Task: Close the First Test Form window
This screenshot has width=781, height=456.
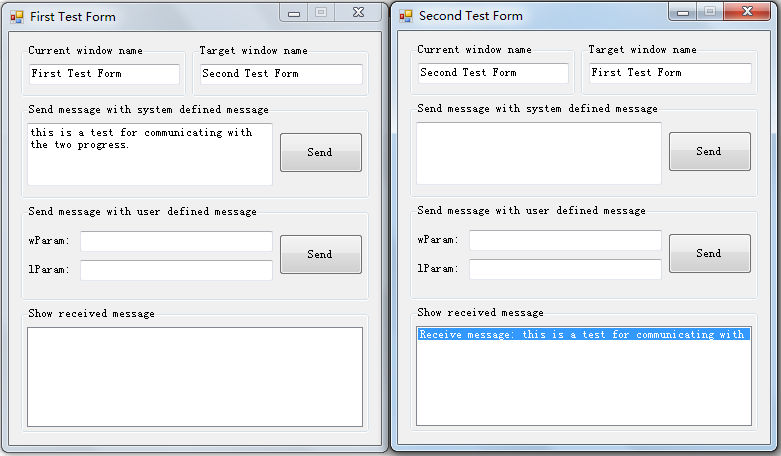Action: tap(358, 12)
